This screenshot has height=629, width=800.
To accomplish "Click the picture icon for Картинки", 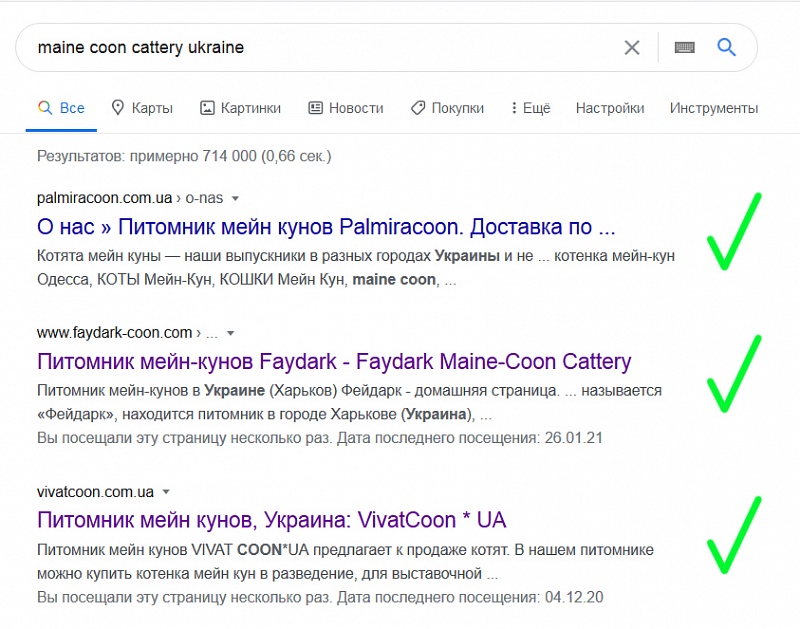I will pyautogui.click(x=207, y=108).
